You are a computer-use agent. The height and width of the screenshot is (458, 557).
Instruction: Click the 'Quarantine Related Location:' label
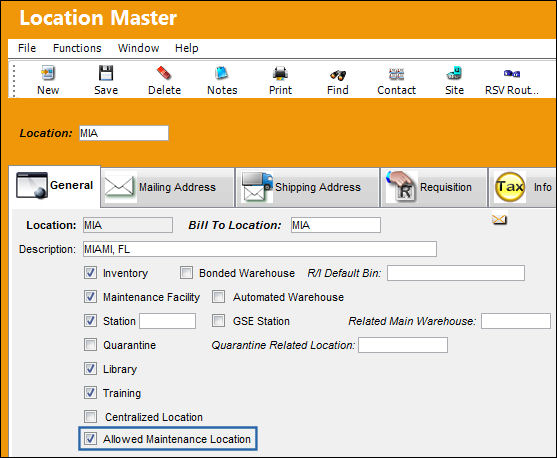(283, 345)
